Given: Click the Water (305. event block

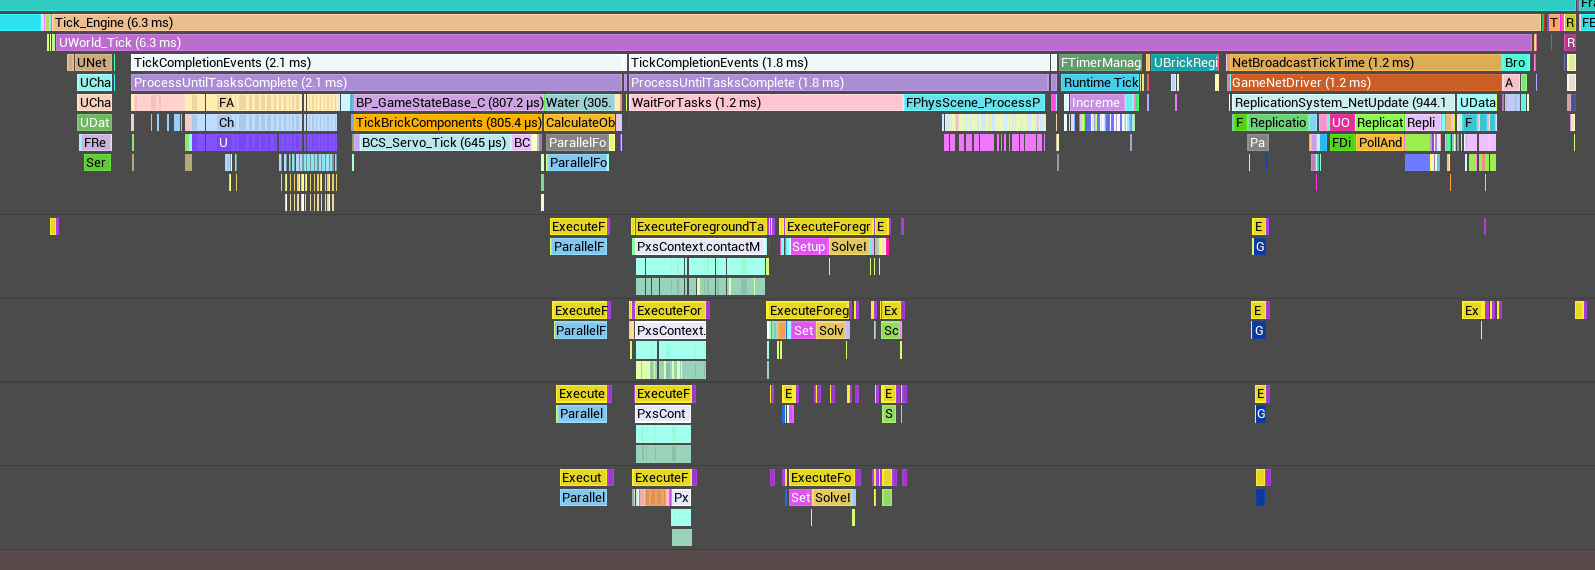Looking at the screenshot, I should point(578,103).
